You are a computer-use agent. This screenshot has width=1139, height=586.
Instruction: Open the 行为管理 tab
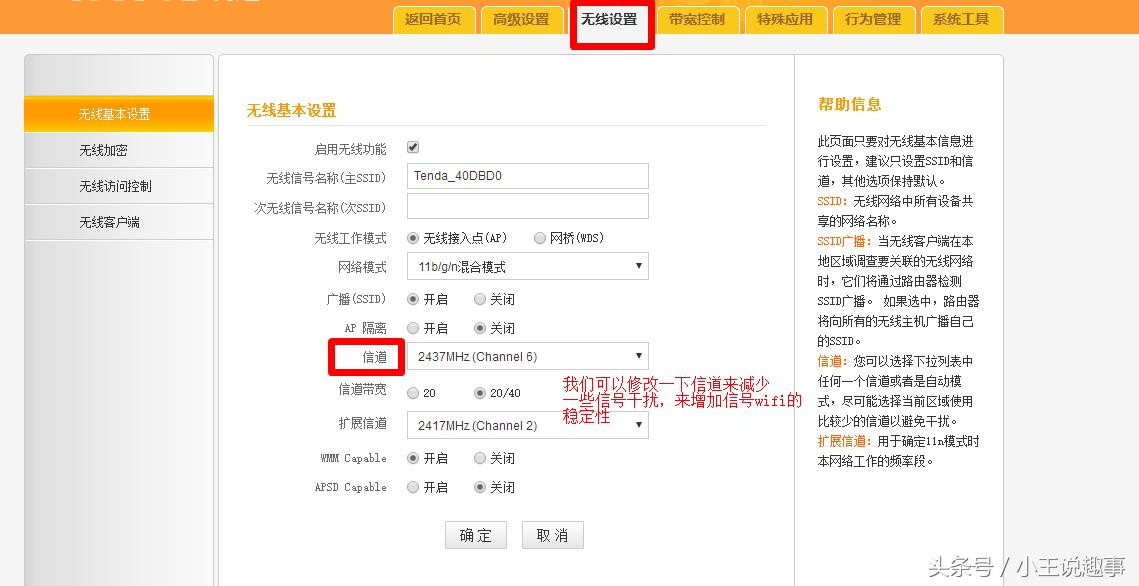pyautogui.click(x=874, y=18)
